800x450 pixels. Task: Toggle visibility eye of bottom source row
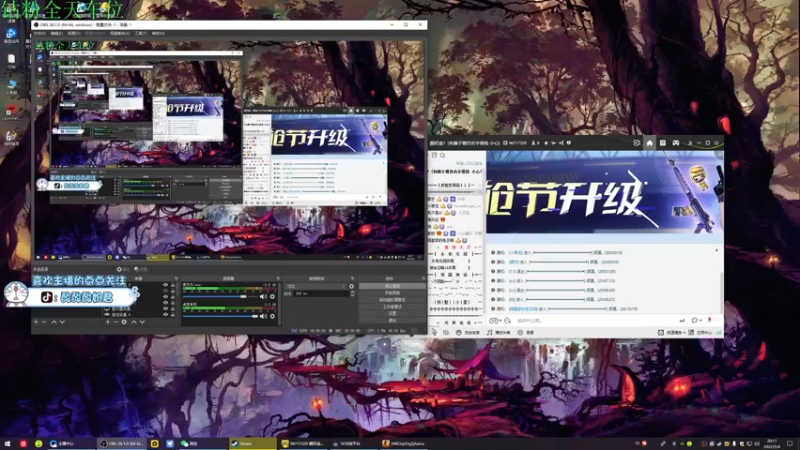click(165, 314)
